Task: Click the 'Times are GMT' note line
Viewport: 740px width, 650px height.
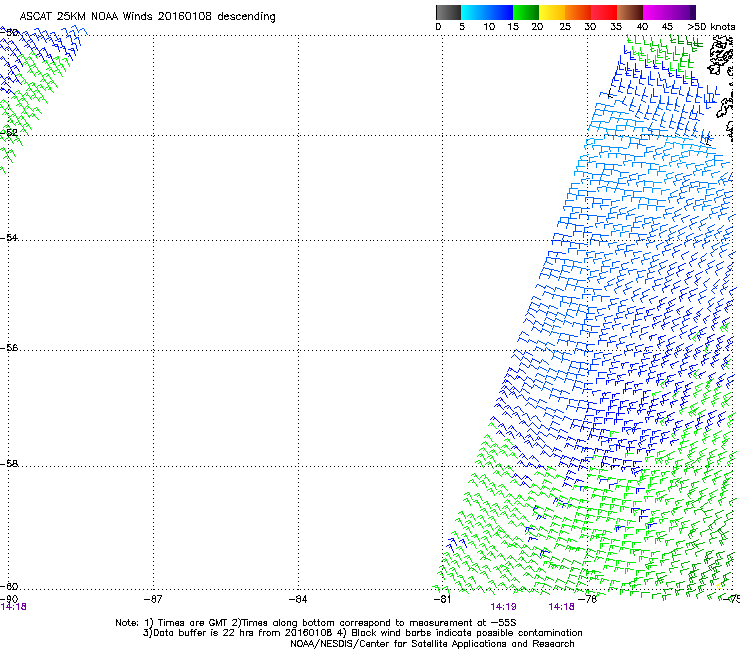Action: click(316, 623)
